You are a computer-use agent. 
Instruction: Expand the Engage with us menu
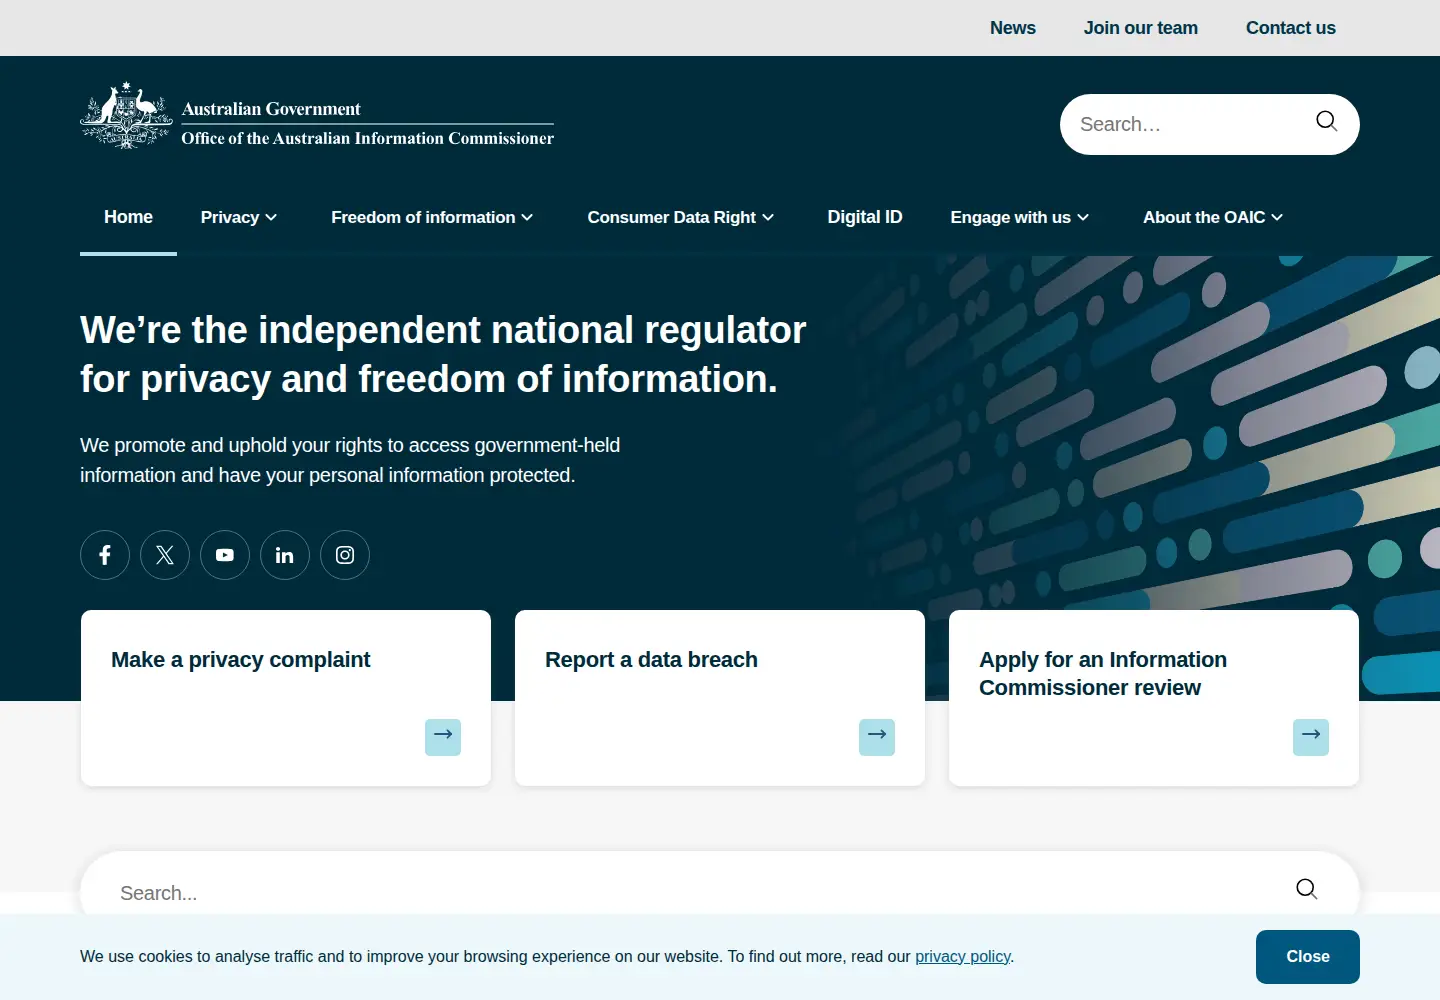(x=1019, y=217)
